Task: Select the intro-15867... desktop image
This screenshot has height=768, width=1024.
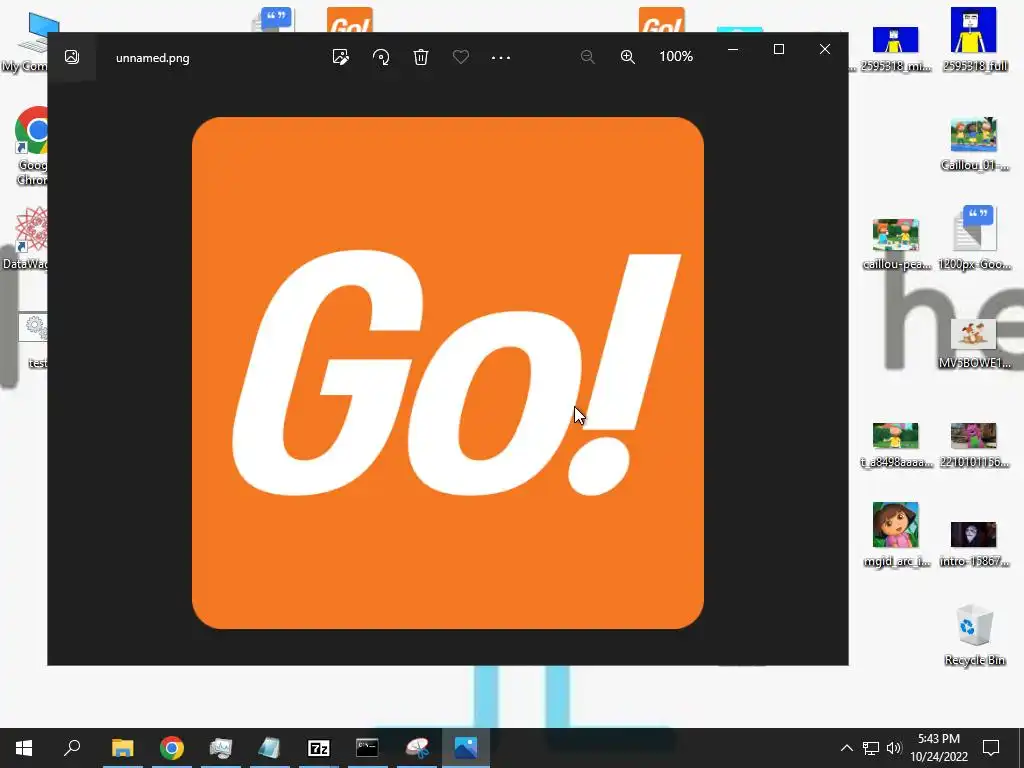Action: (x=974, y=543)
